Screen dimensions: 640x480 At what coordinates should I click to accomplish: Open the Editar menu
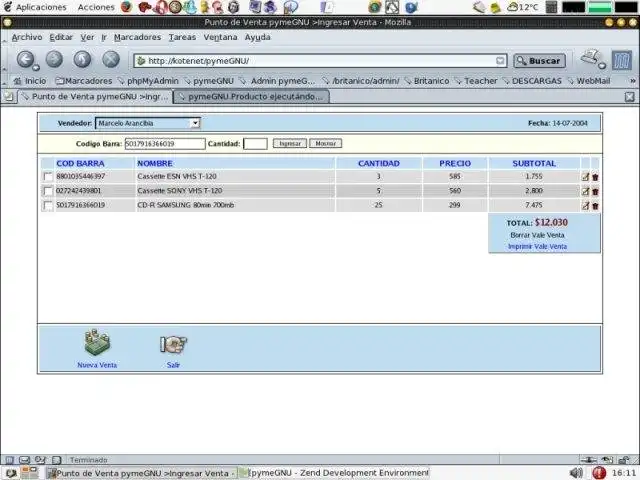pos(61,37)
